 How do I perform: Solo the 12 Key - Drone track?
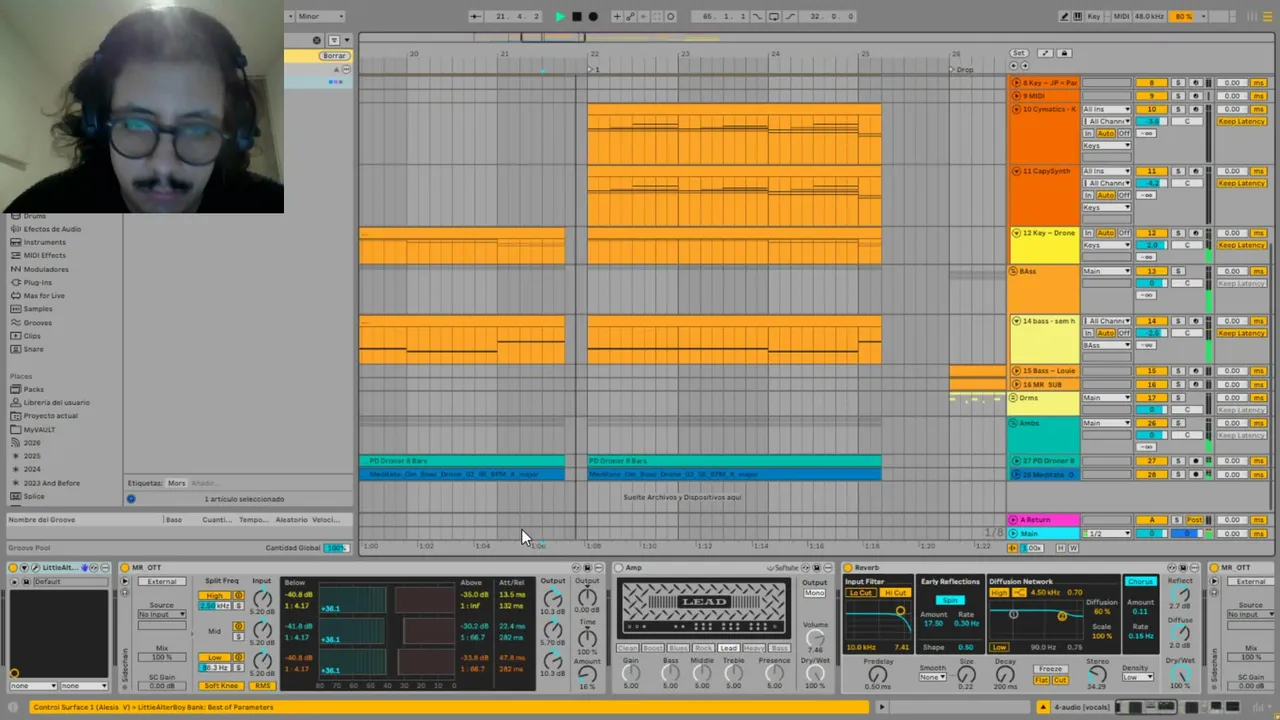(x=1178, y=233)
